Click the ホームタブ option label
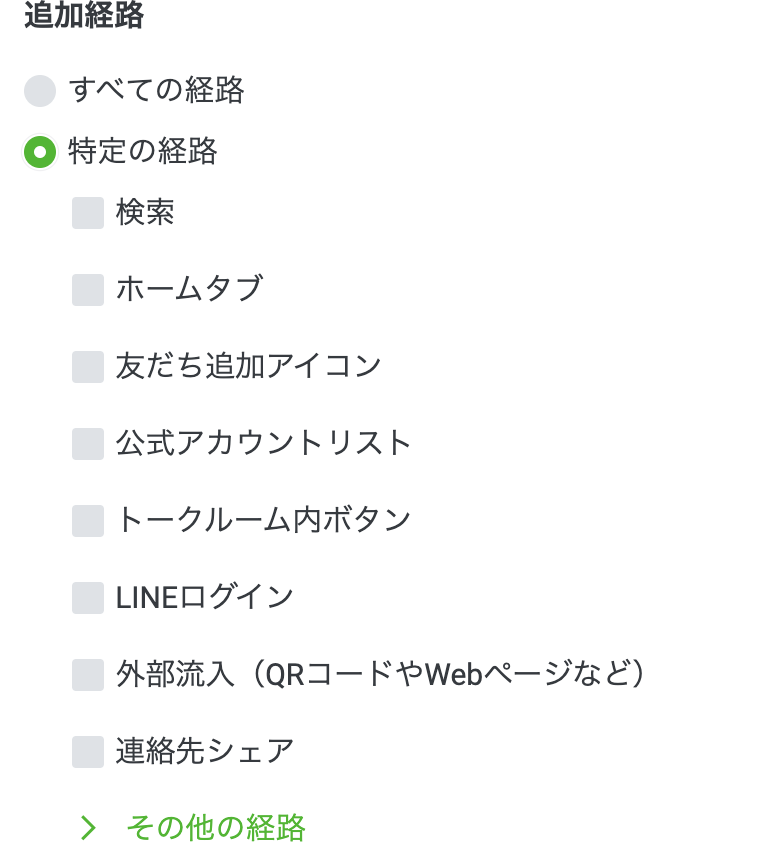Image resolution: width=760 pixels, height=860 pixels. pyautogui.click(x=189, y=290)
